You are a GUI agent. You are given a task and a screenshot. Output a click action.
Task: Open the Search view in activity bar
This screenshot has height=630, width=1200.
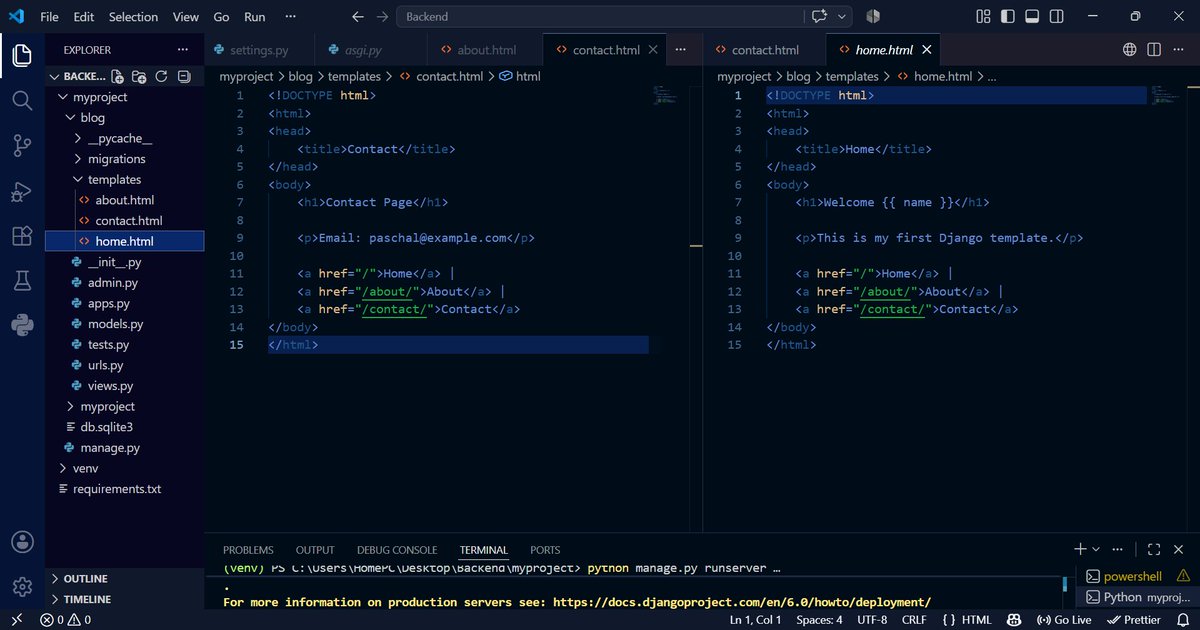(x=22, y=100)
